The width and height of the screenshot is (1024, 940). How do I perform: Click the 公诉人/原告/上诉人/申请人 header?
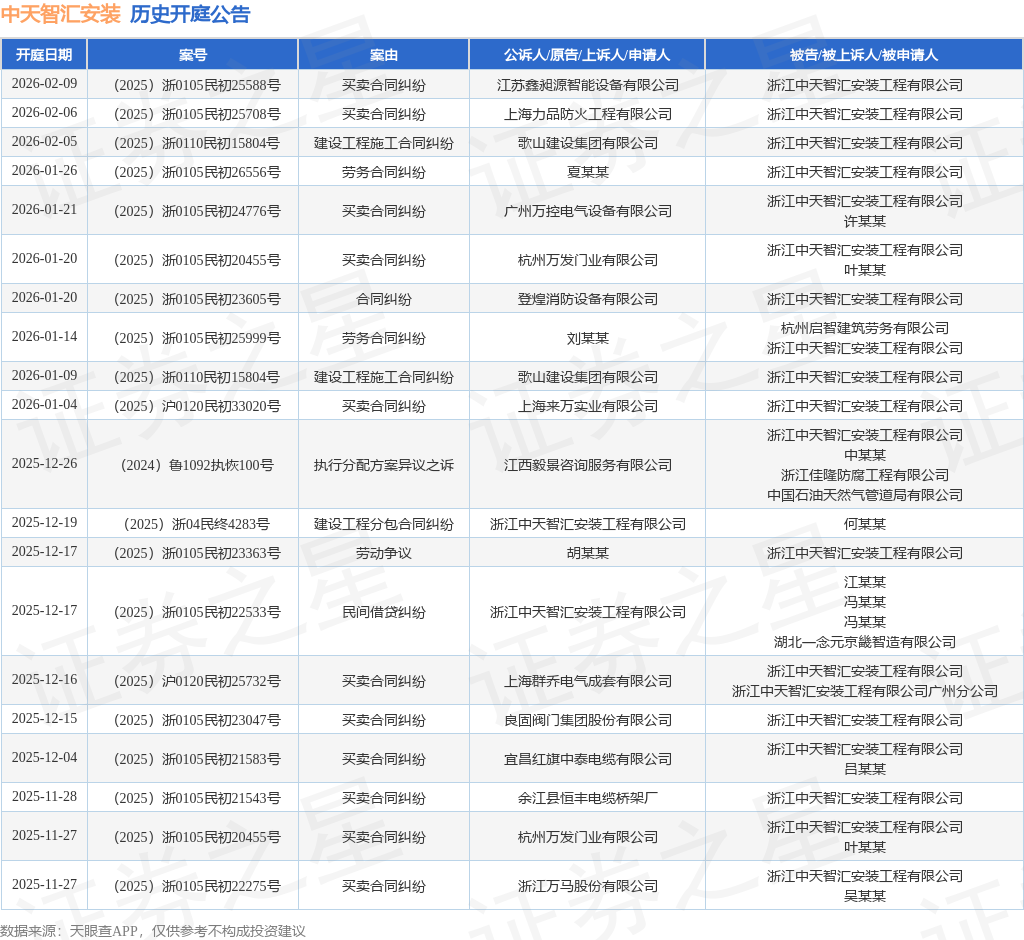[587, 55]
